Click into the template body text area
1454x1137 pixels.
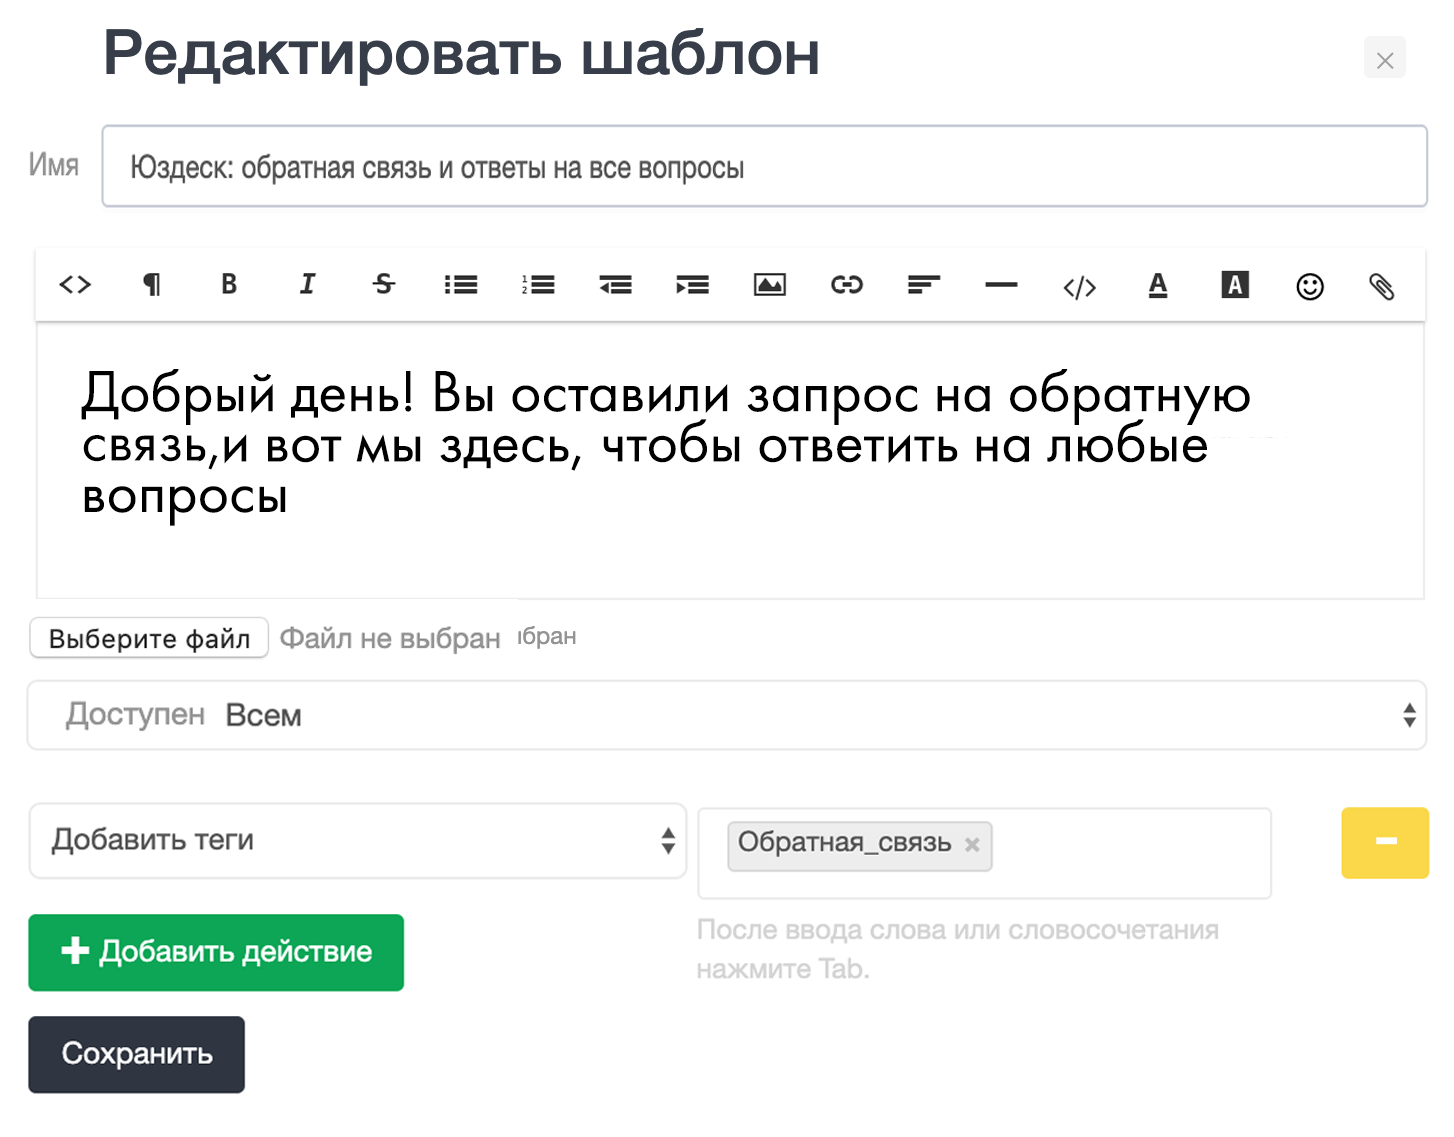(730, 461)
